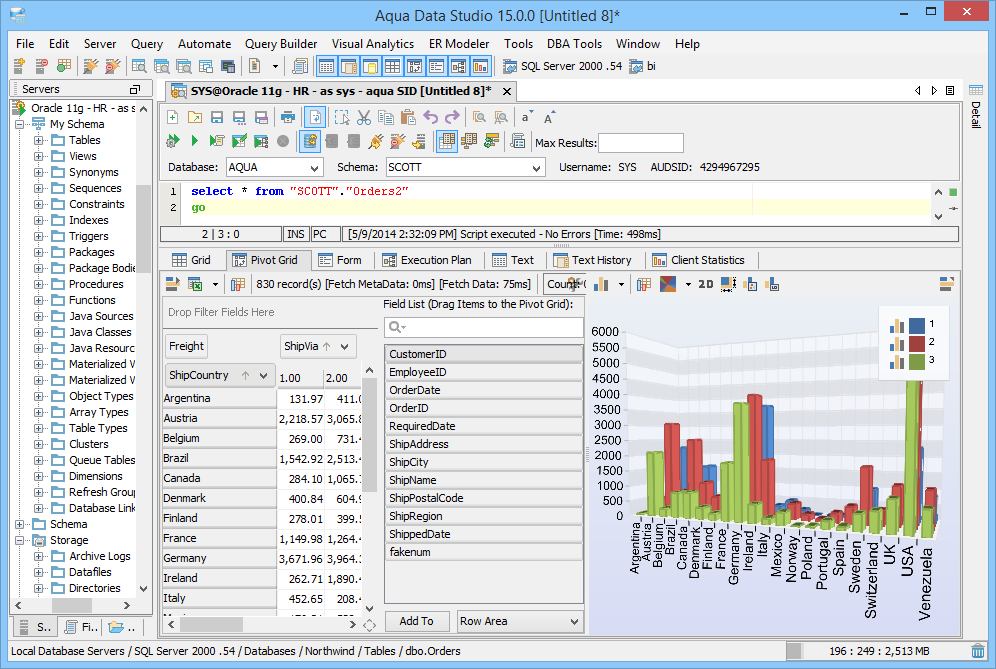Click the Save file icon
996x669 pixels.
pyautogui.click(x=217, y=117)
